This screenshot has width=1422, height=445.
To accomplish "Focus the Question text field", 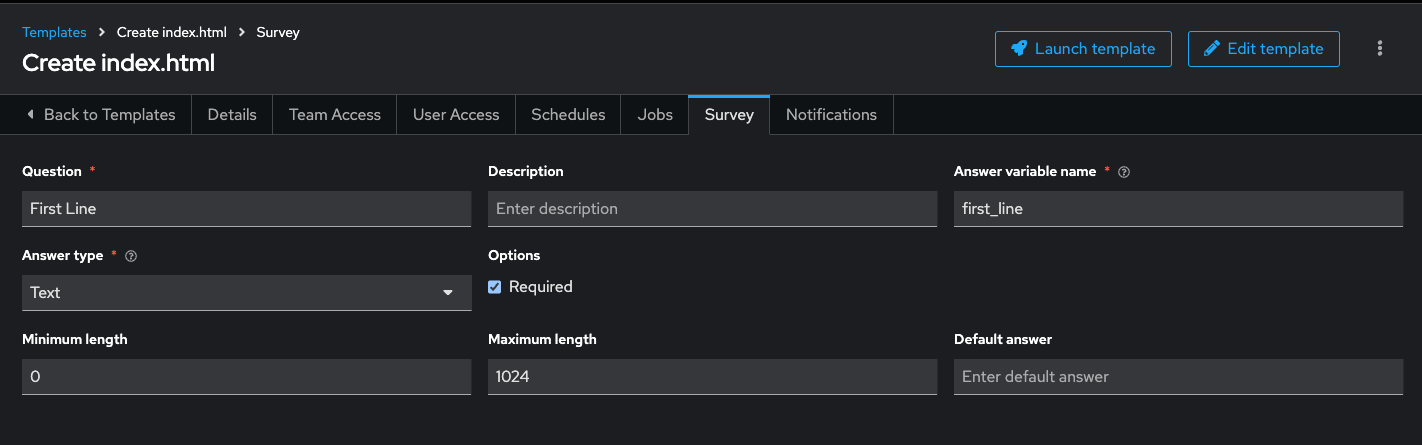I will click(x=246, y=209).
